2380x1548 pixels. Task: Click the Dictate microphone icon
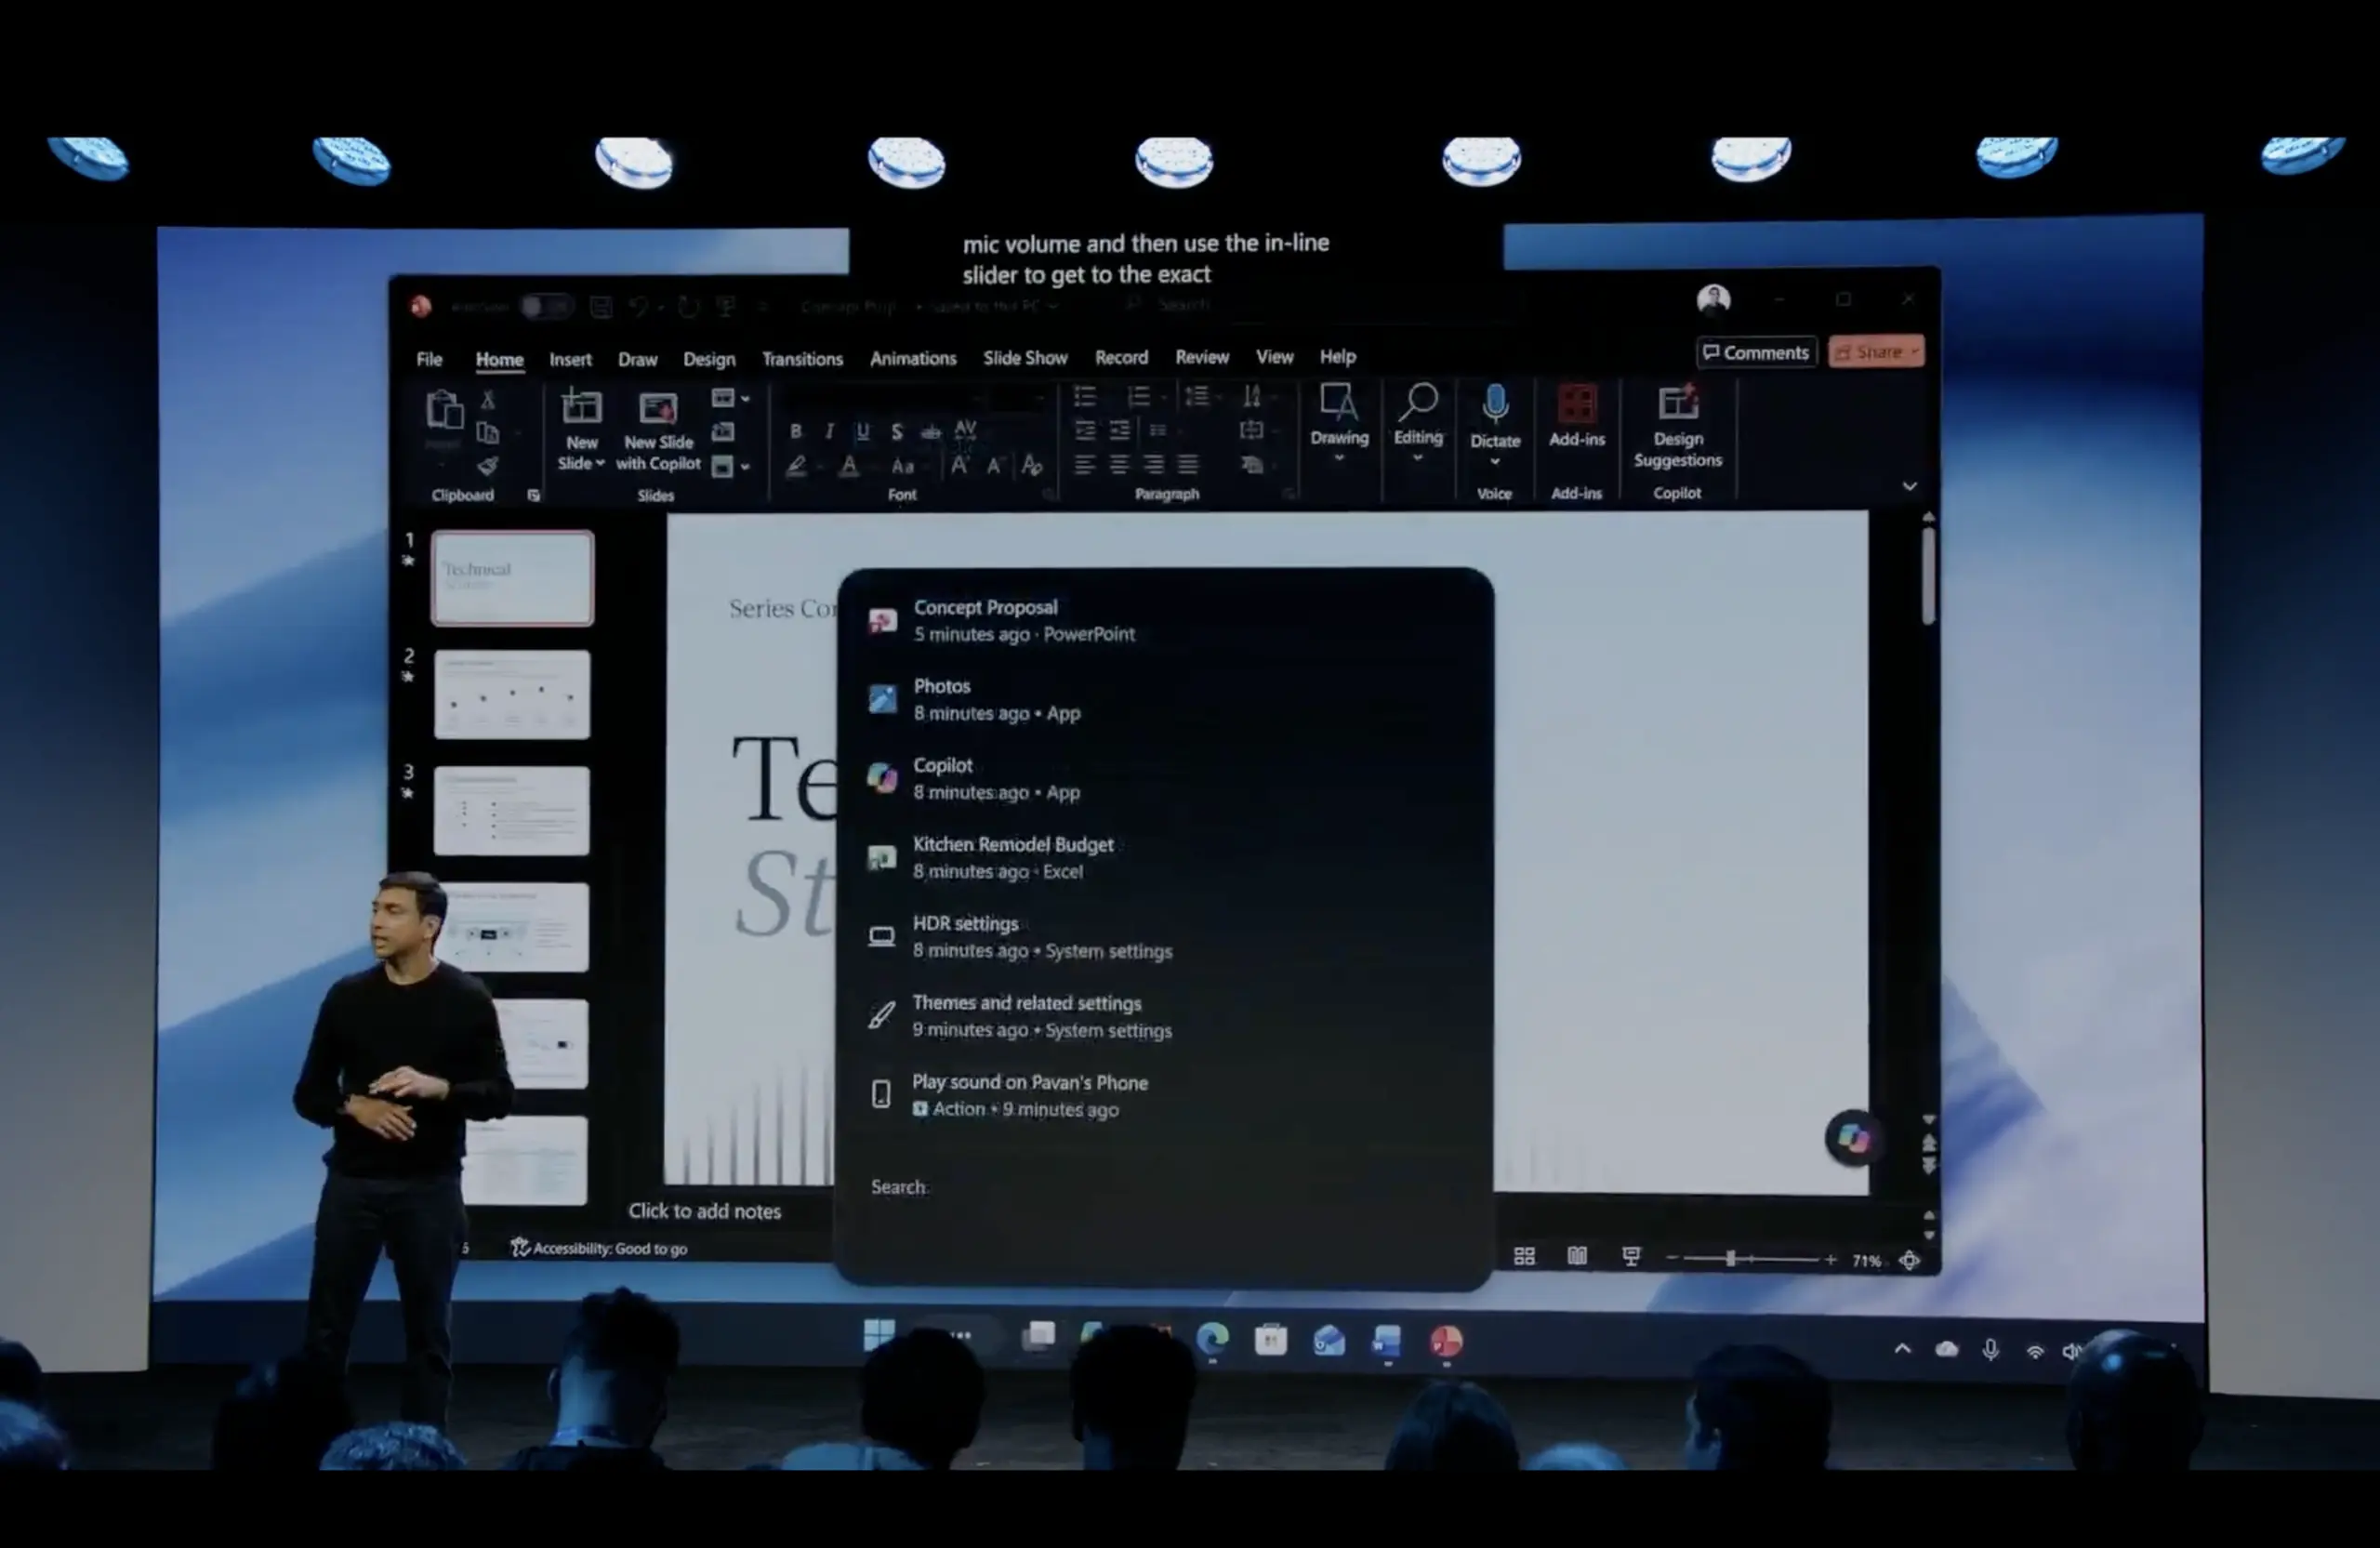tap(1495, 404)
